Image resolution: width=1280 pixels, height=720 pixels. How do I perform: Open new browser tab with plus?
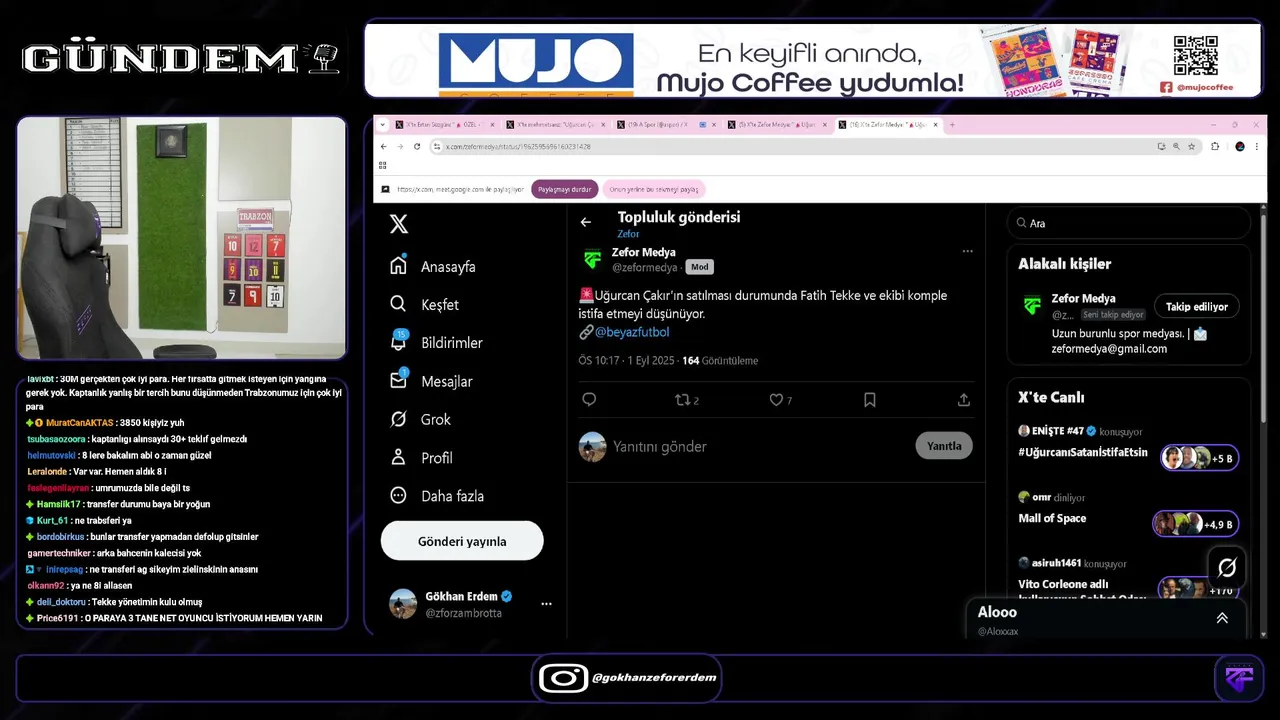pyautogui.click(x=952, y=125)
